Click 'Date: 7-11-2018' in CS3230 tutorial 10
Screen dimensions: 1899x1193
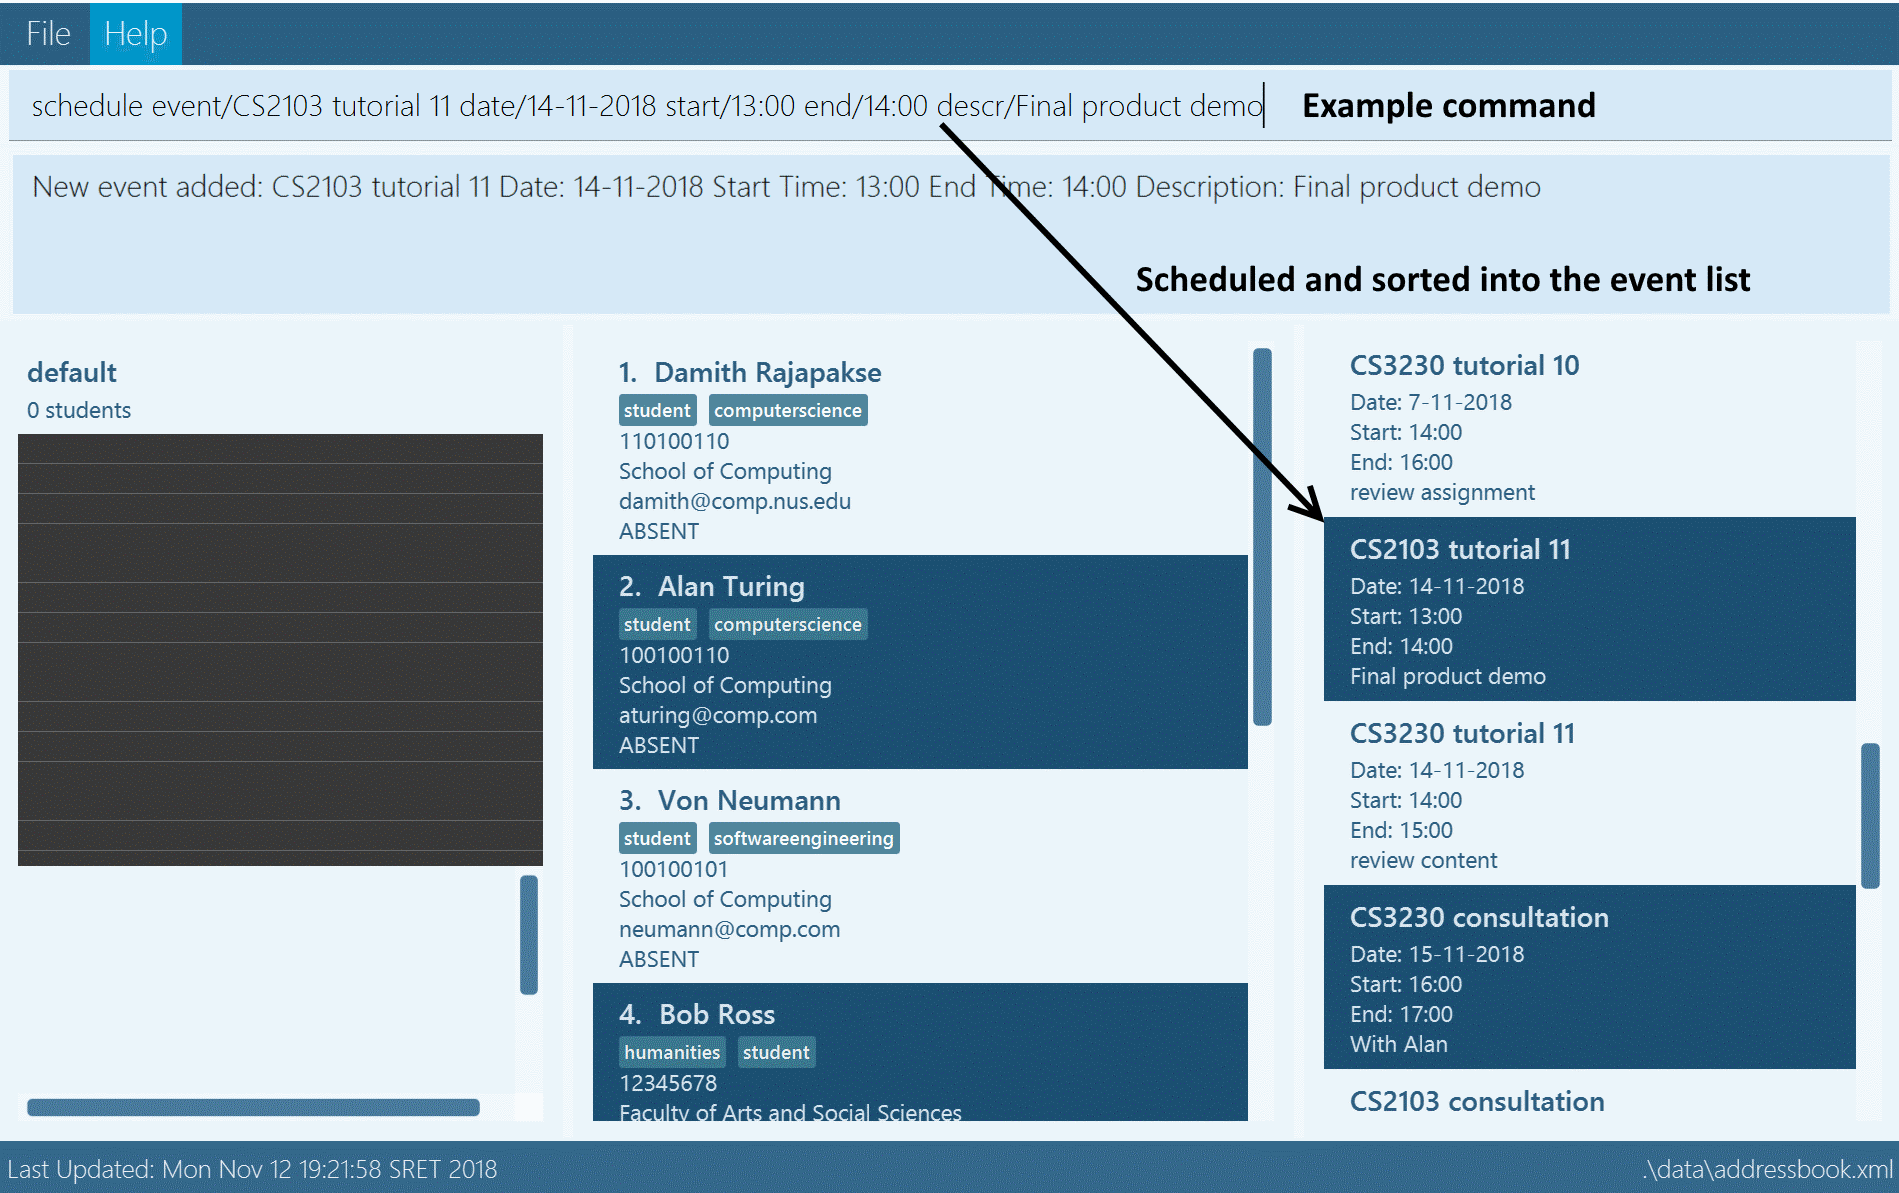click(x=1431, y=402)
